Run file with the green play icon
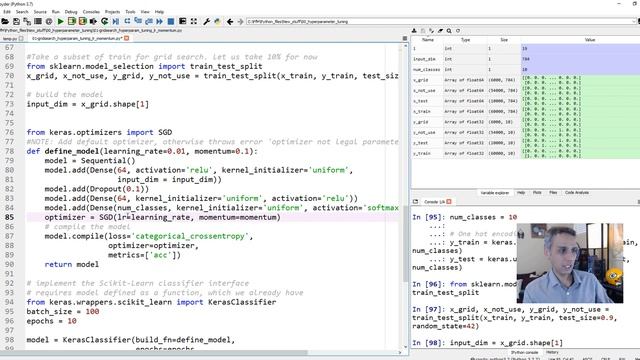The image size is (640, 360). [60, 21]
